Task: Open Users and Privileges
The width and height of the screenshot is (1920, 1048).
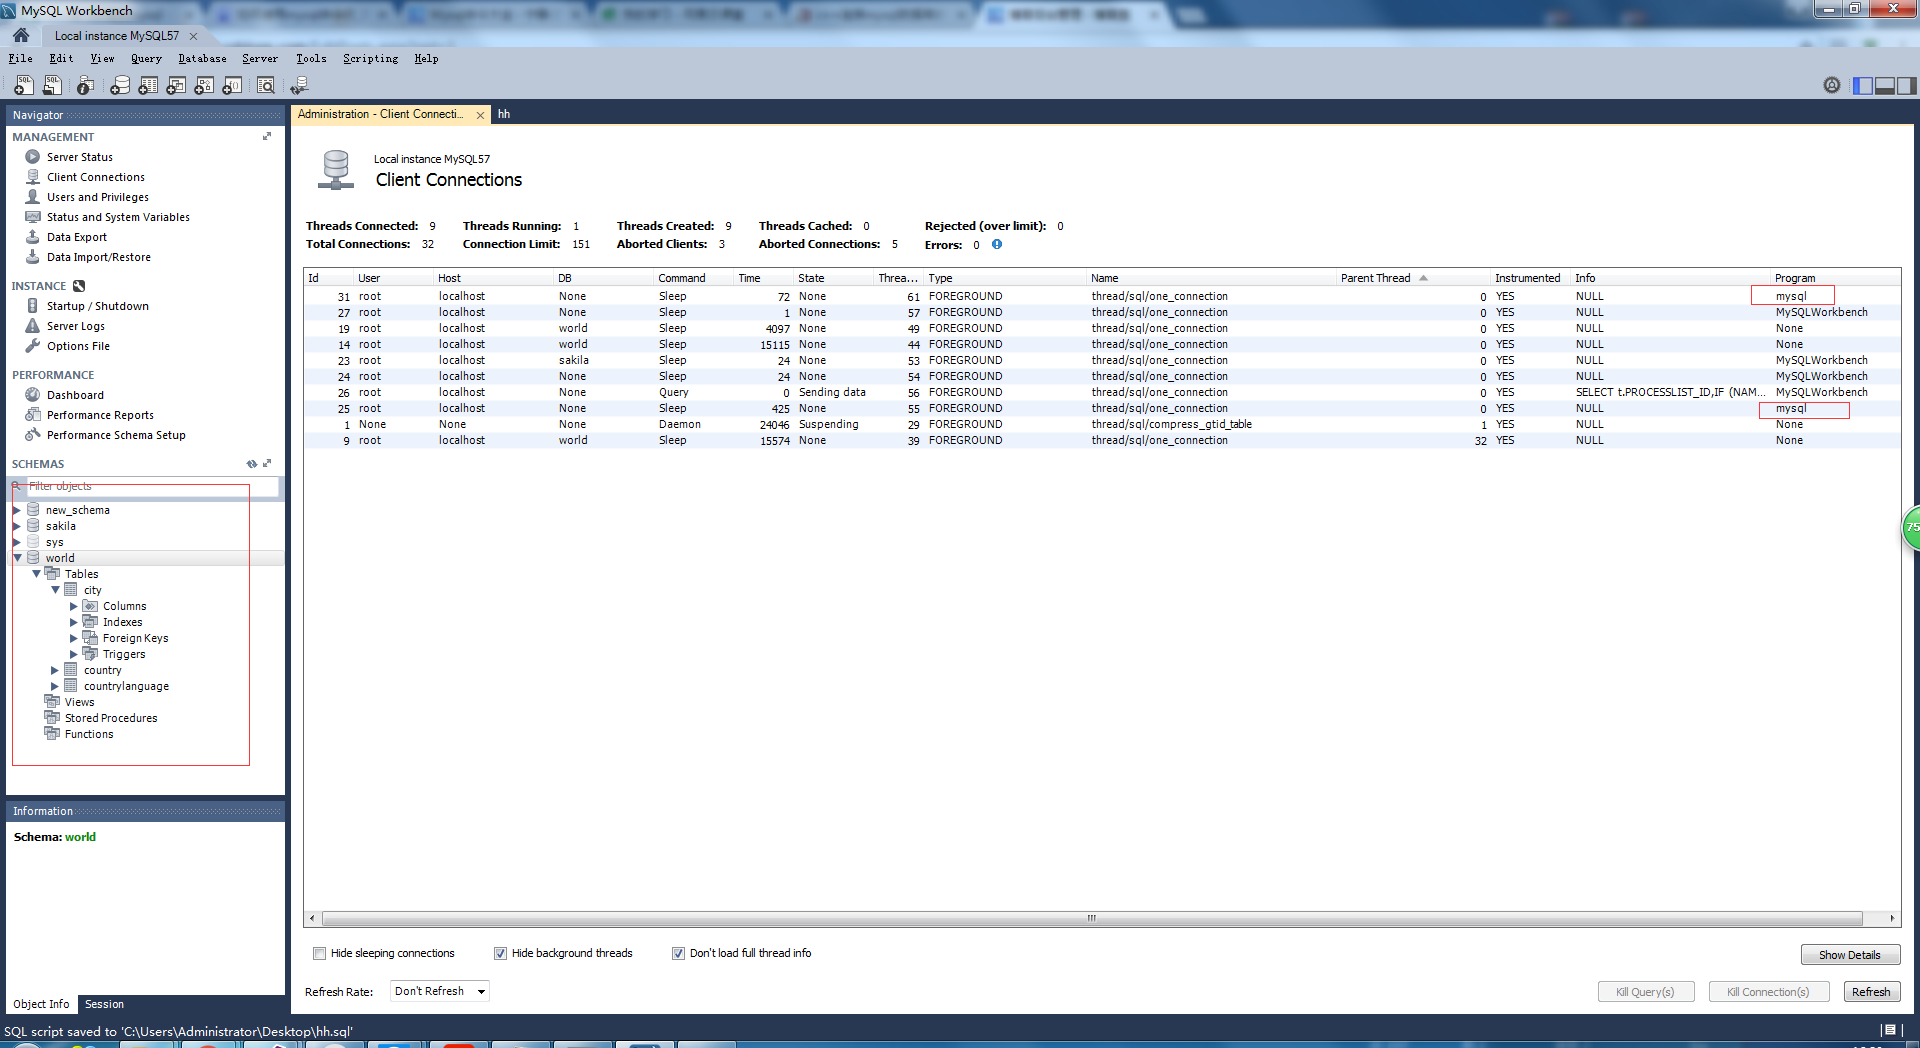Action: pyautogui.click(x=97, y=197)
